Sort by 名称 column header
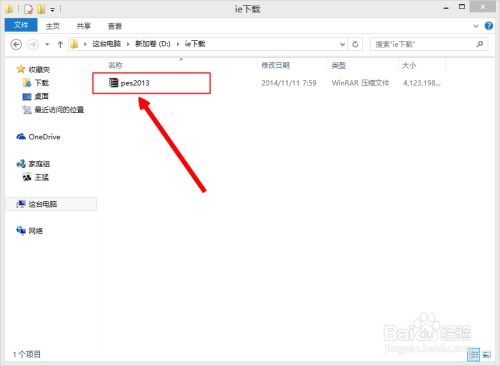This screenshot has height=366, width=500. [x=115, y=65]
